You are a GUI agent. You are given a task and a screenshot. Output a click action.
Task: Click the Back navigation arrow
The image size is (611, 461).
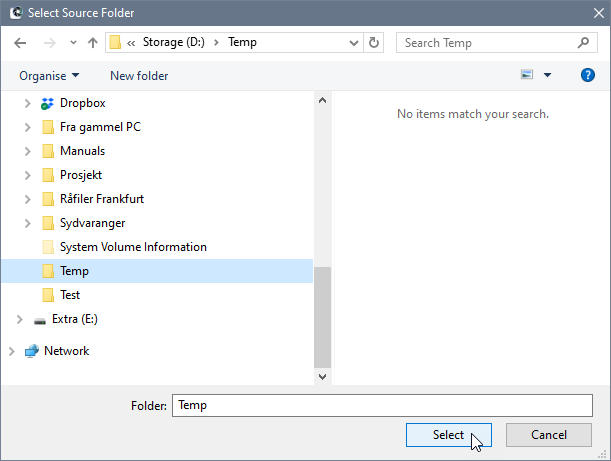pos(20,43)
